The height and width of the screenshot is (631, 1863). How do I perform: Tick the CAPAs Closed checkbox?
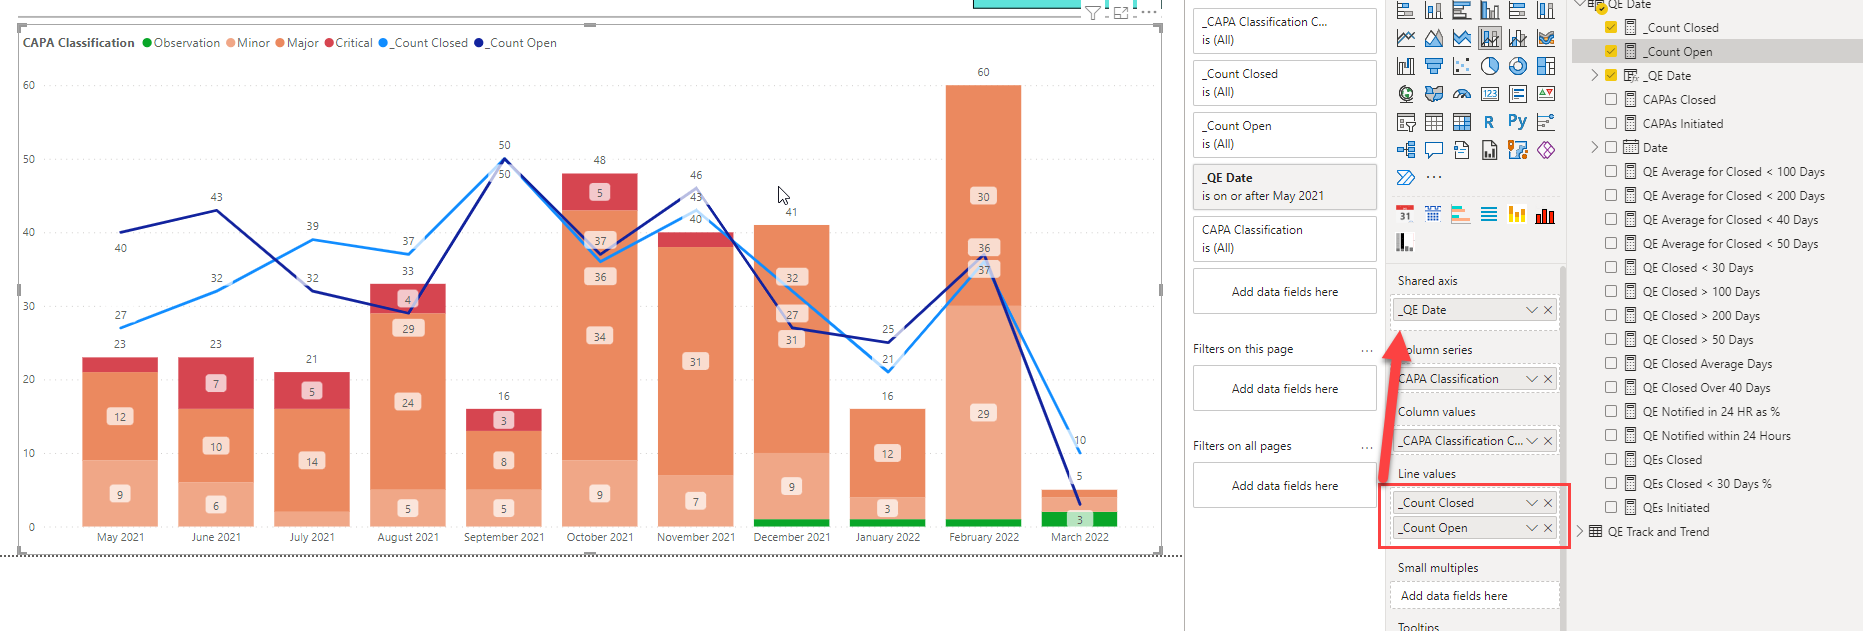(x=1611, y=100)
